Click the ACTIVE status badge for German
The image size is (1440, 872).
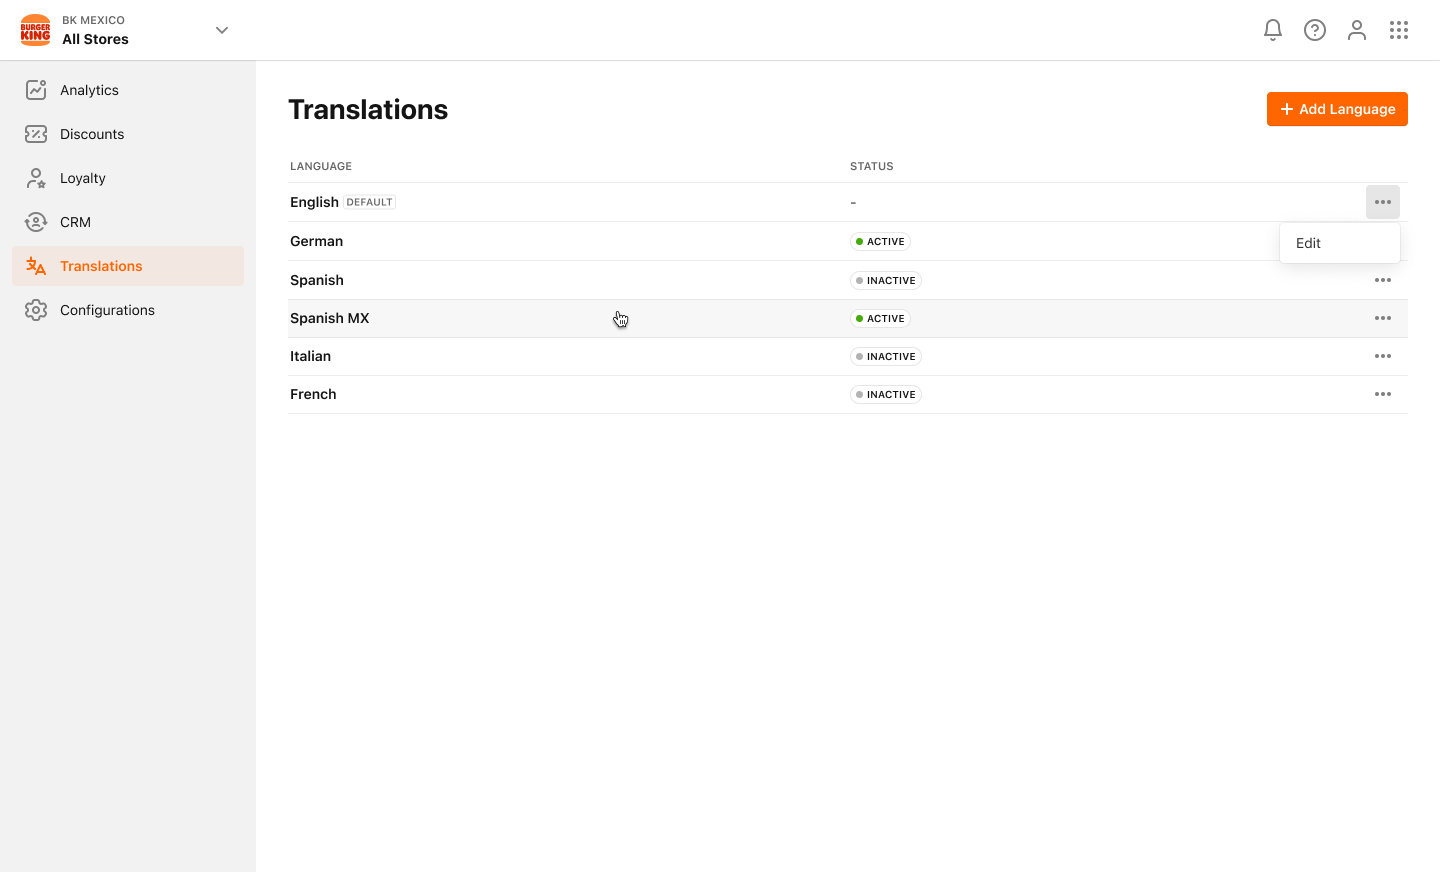[x=880, y=241]
